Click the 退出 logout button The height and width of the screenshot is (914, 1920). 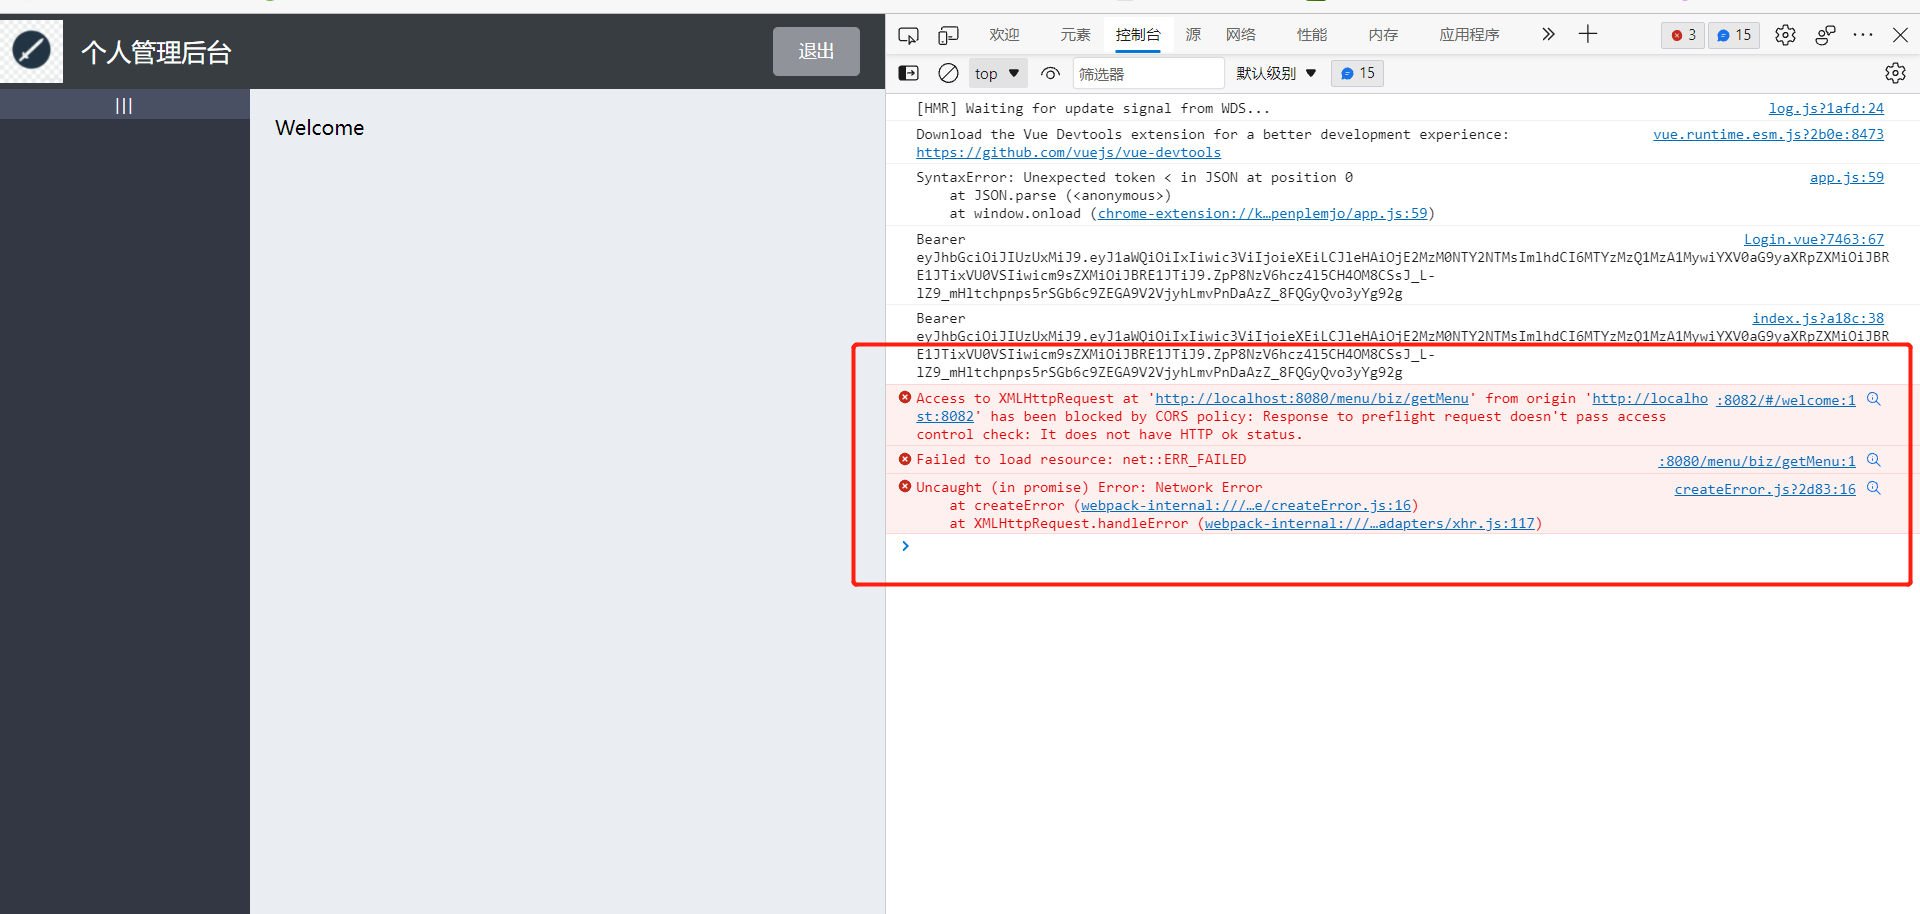click(x=816, y=51)
